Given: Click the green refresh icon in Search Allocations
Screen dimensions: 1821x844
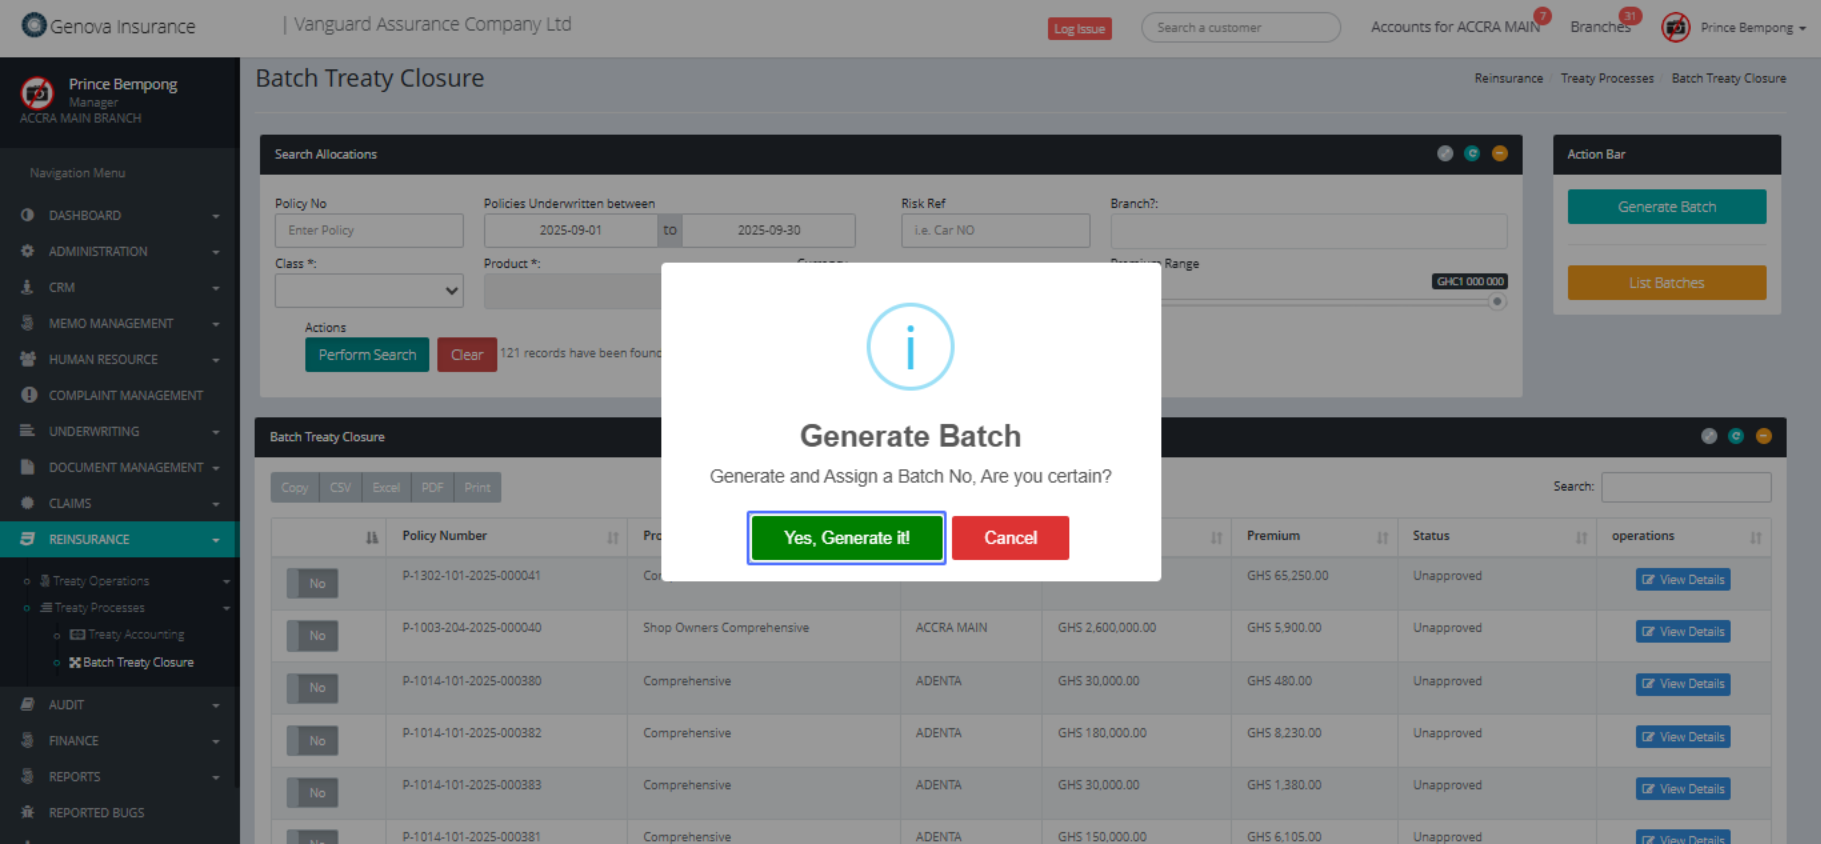Looking at the screenshot, I should coord(1472,153).
